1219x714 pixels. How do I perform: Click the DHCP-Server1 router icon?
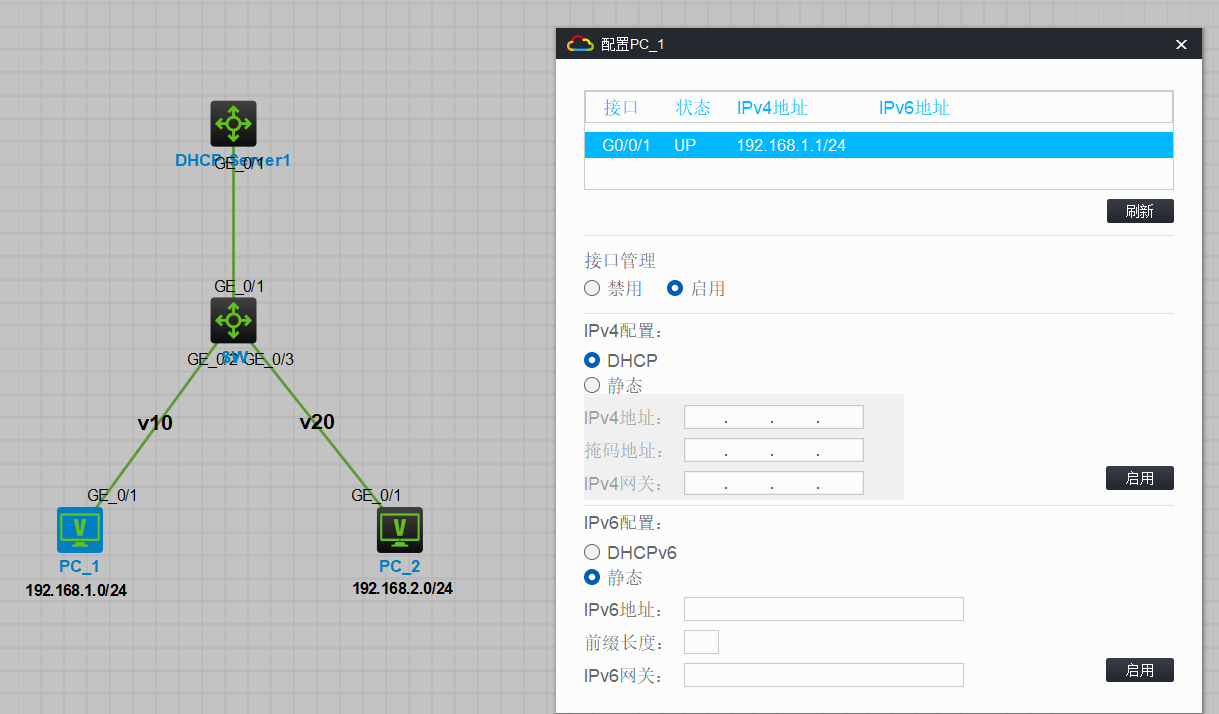pos(233,123)
